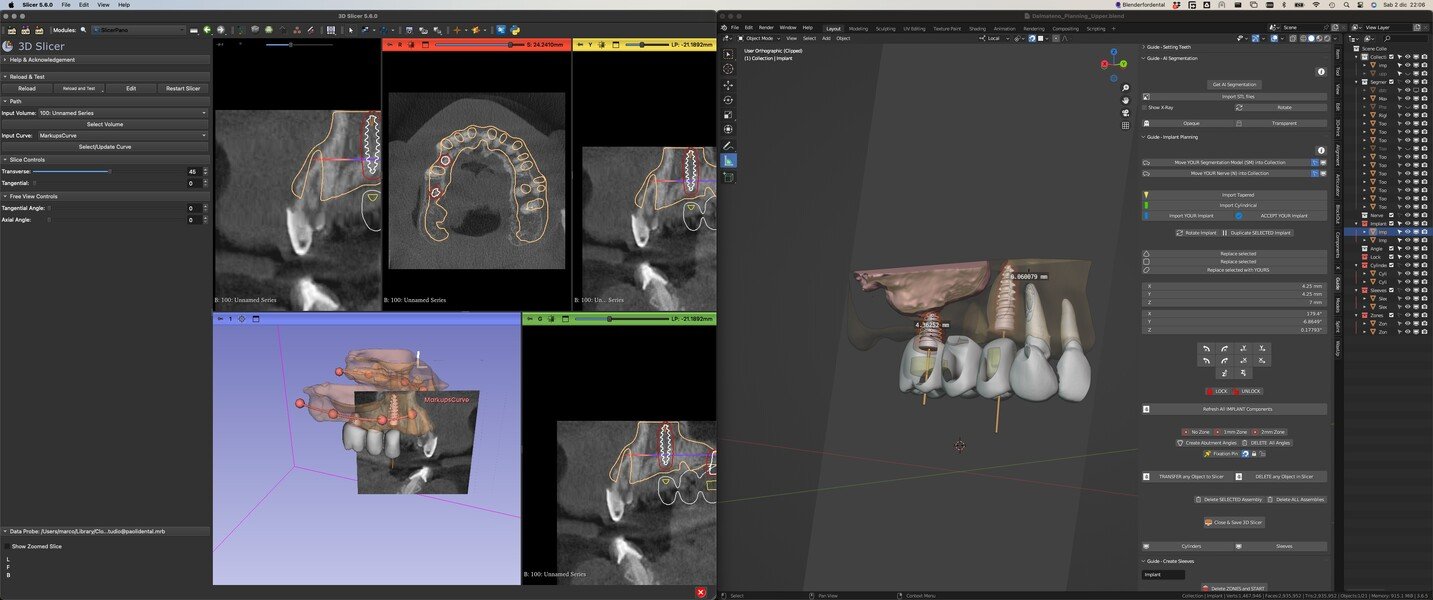Click the info icon in AI Segmentation panel
The height and width of the screenshot is (600, 1433).
click(1321, 72)
